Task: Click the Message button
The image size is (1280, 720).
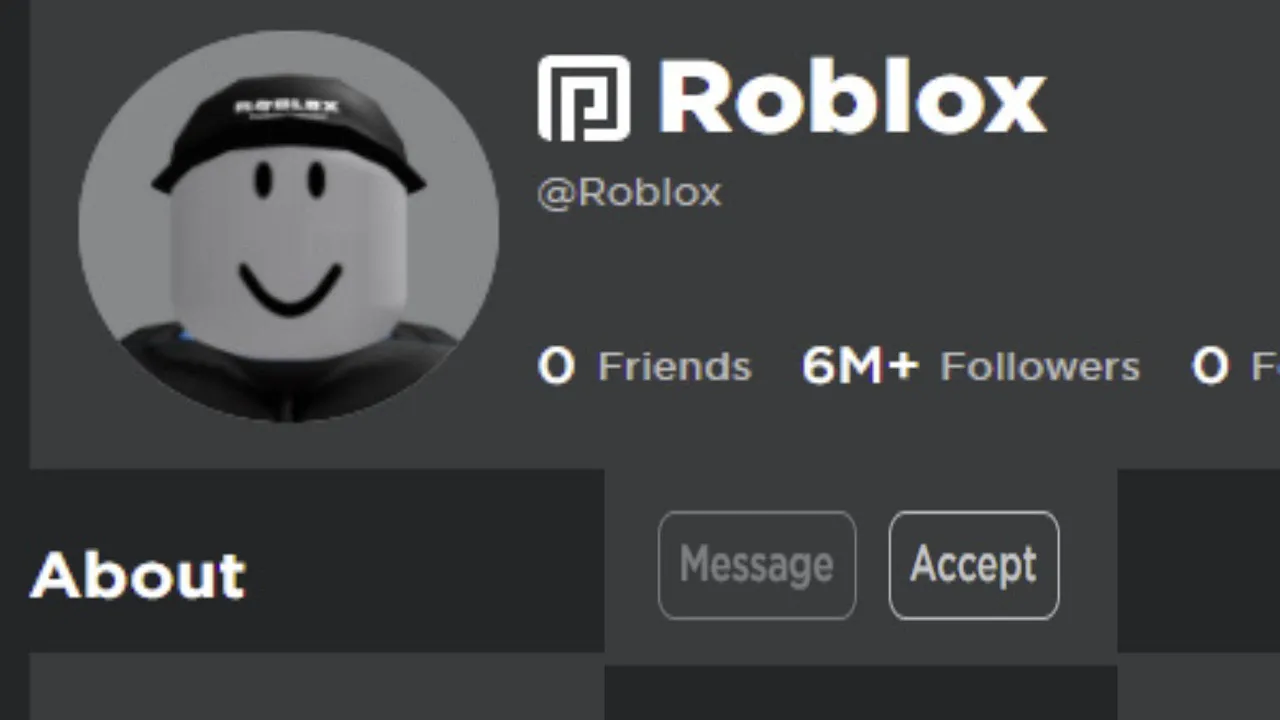Action: [x=757, y=565]
